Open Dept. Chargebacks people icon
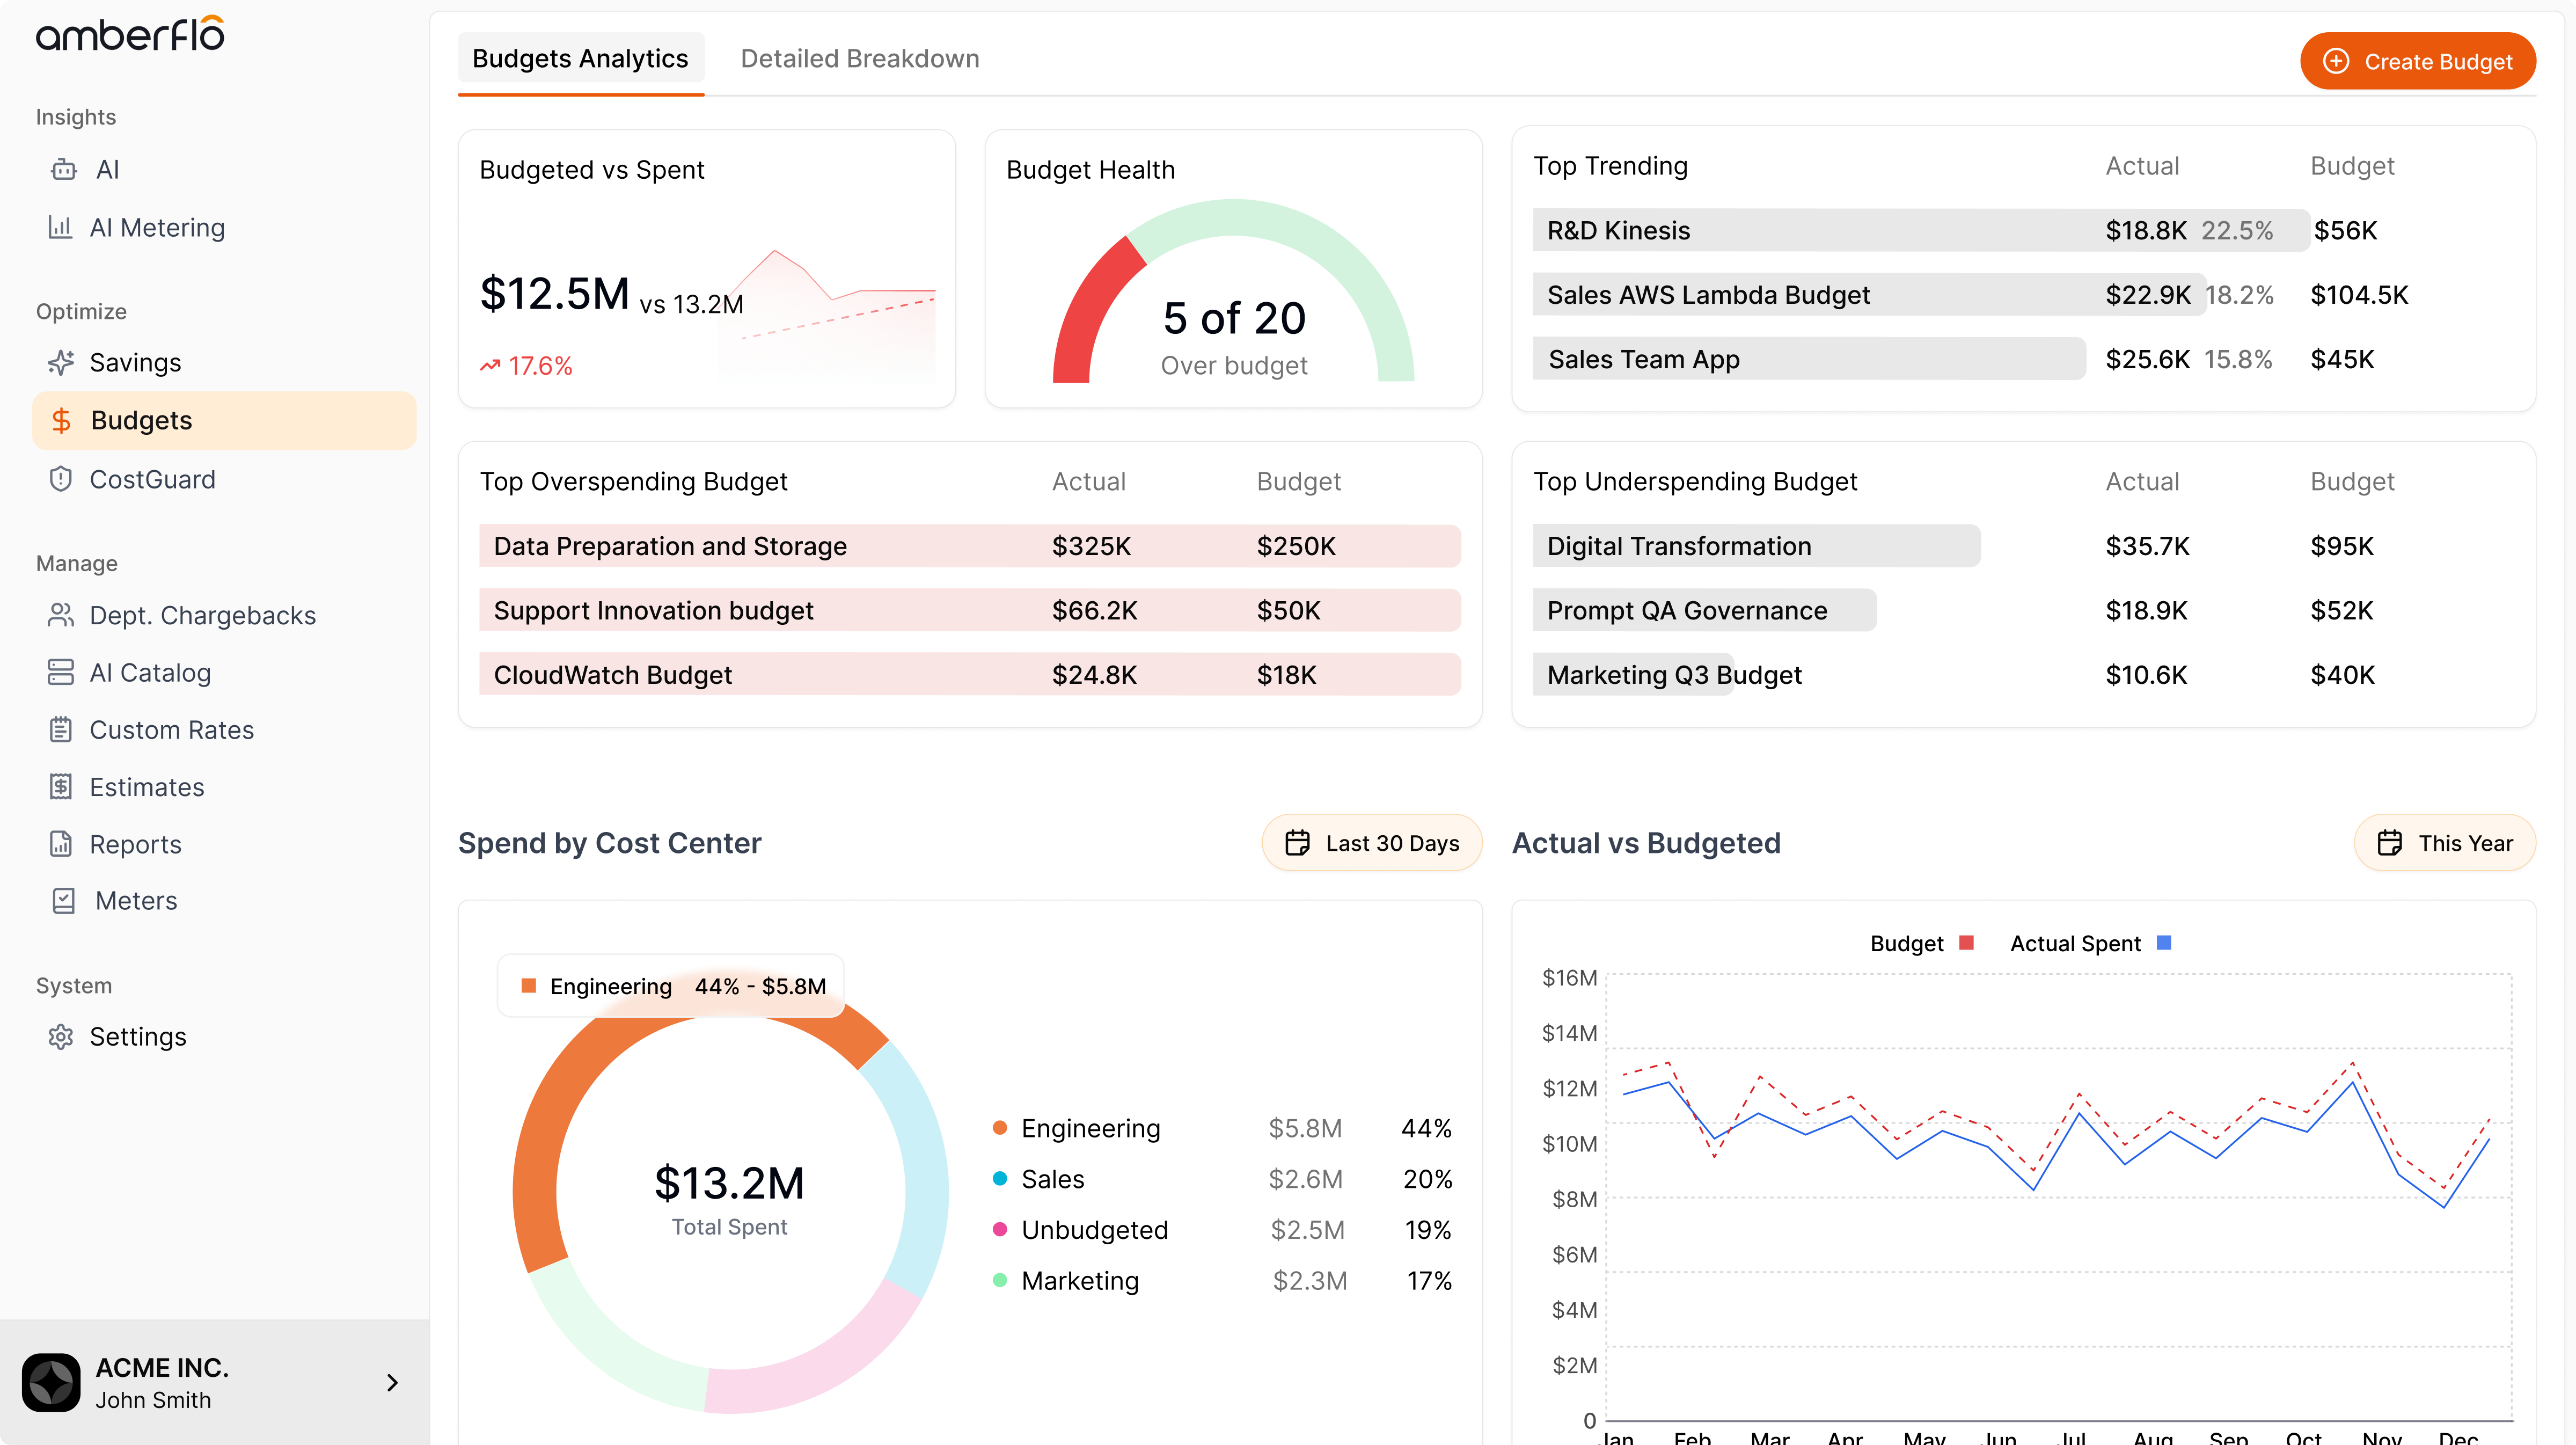 61,615
